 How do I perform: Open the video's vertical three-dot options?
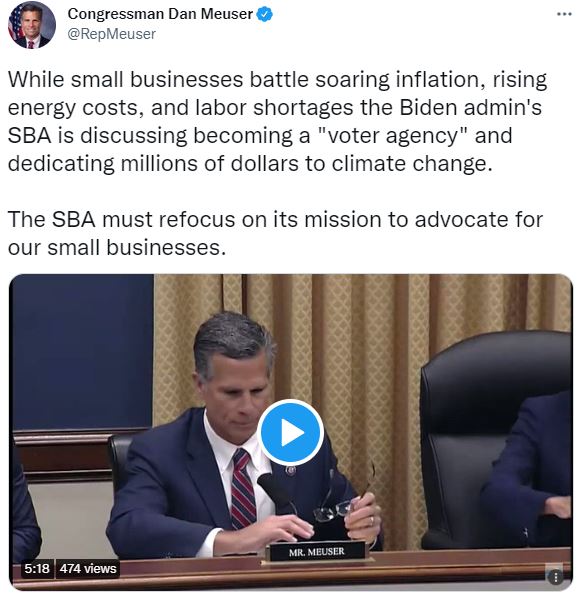[x=556, y=577]
